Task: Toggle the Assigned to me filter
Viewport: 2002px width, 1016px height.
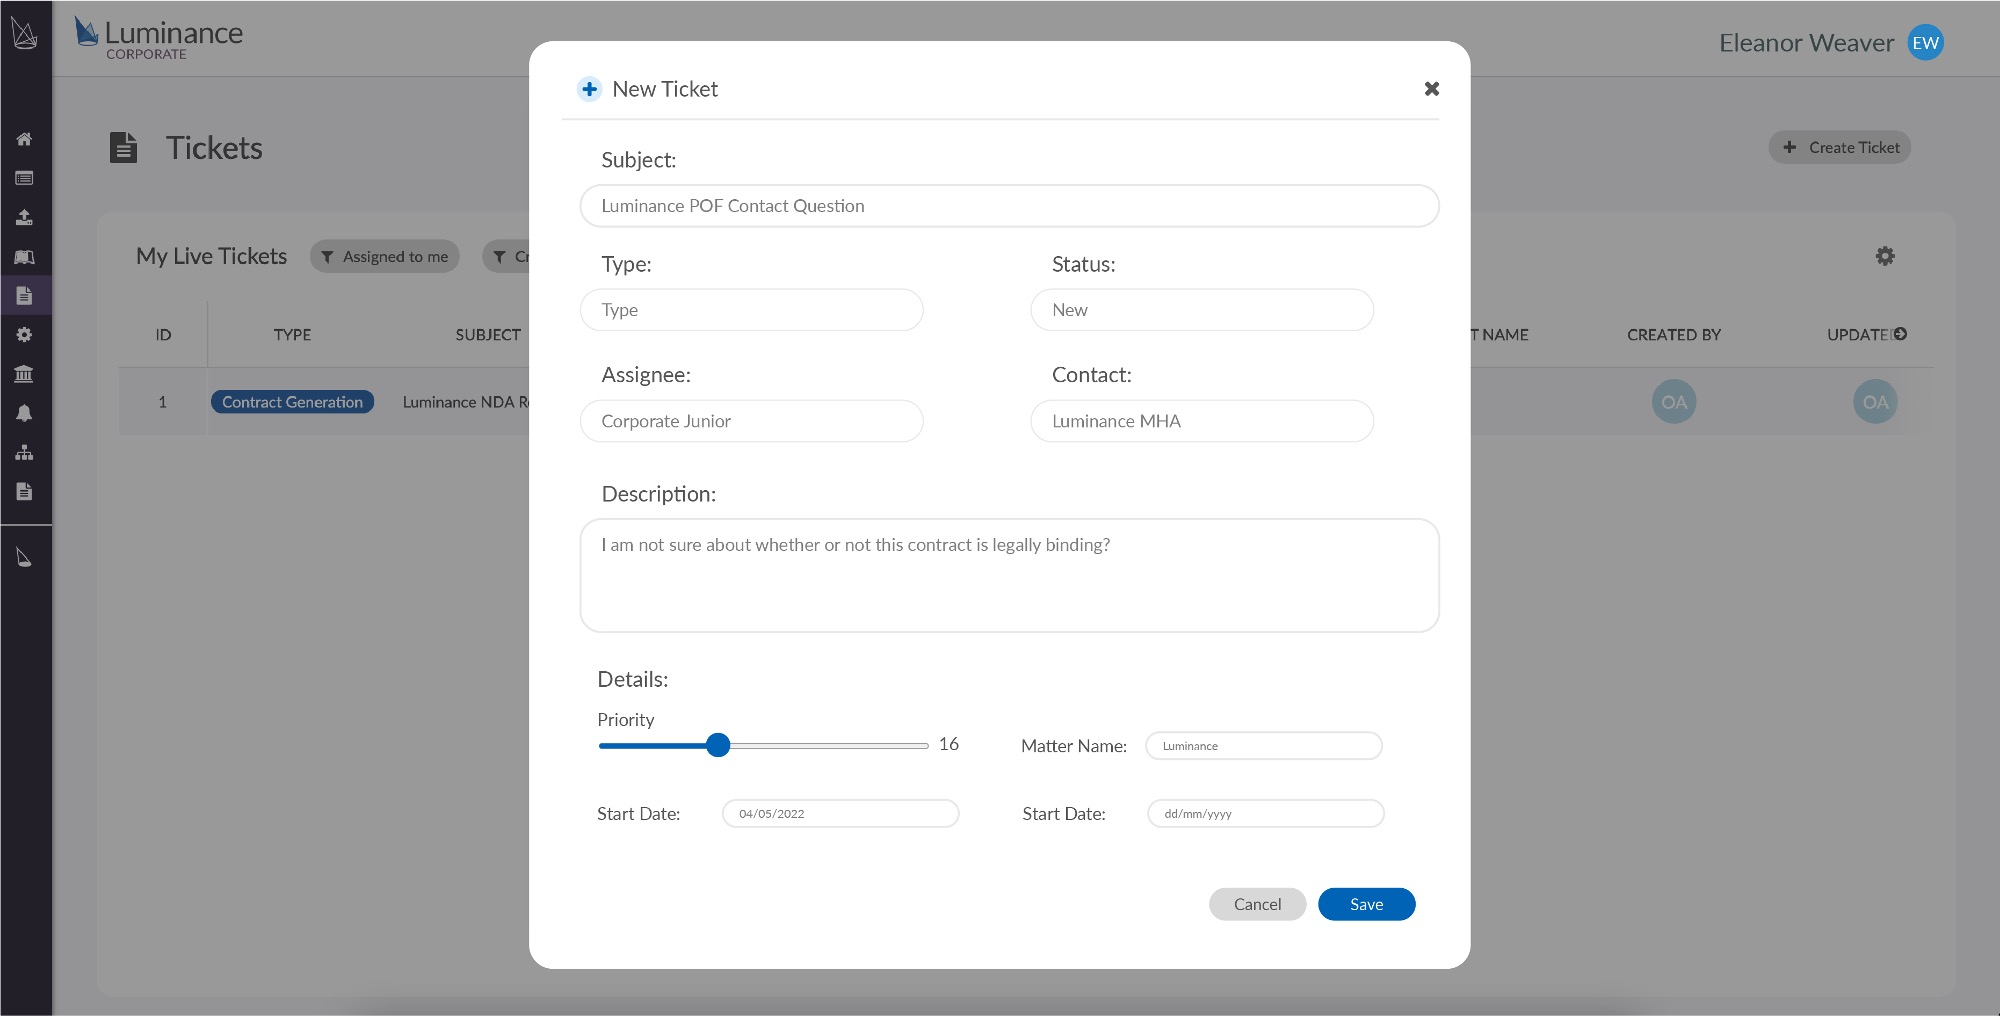Action: point(385,257)
